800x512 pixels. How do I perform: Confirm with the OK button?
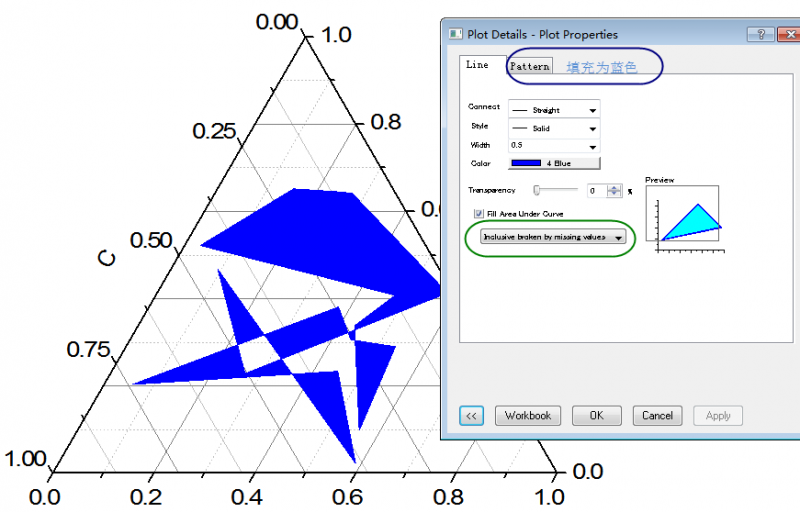[596, 416]
